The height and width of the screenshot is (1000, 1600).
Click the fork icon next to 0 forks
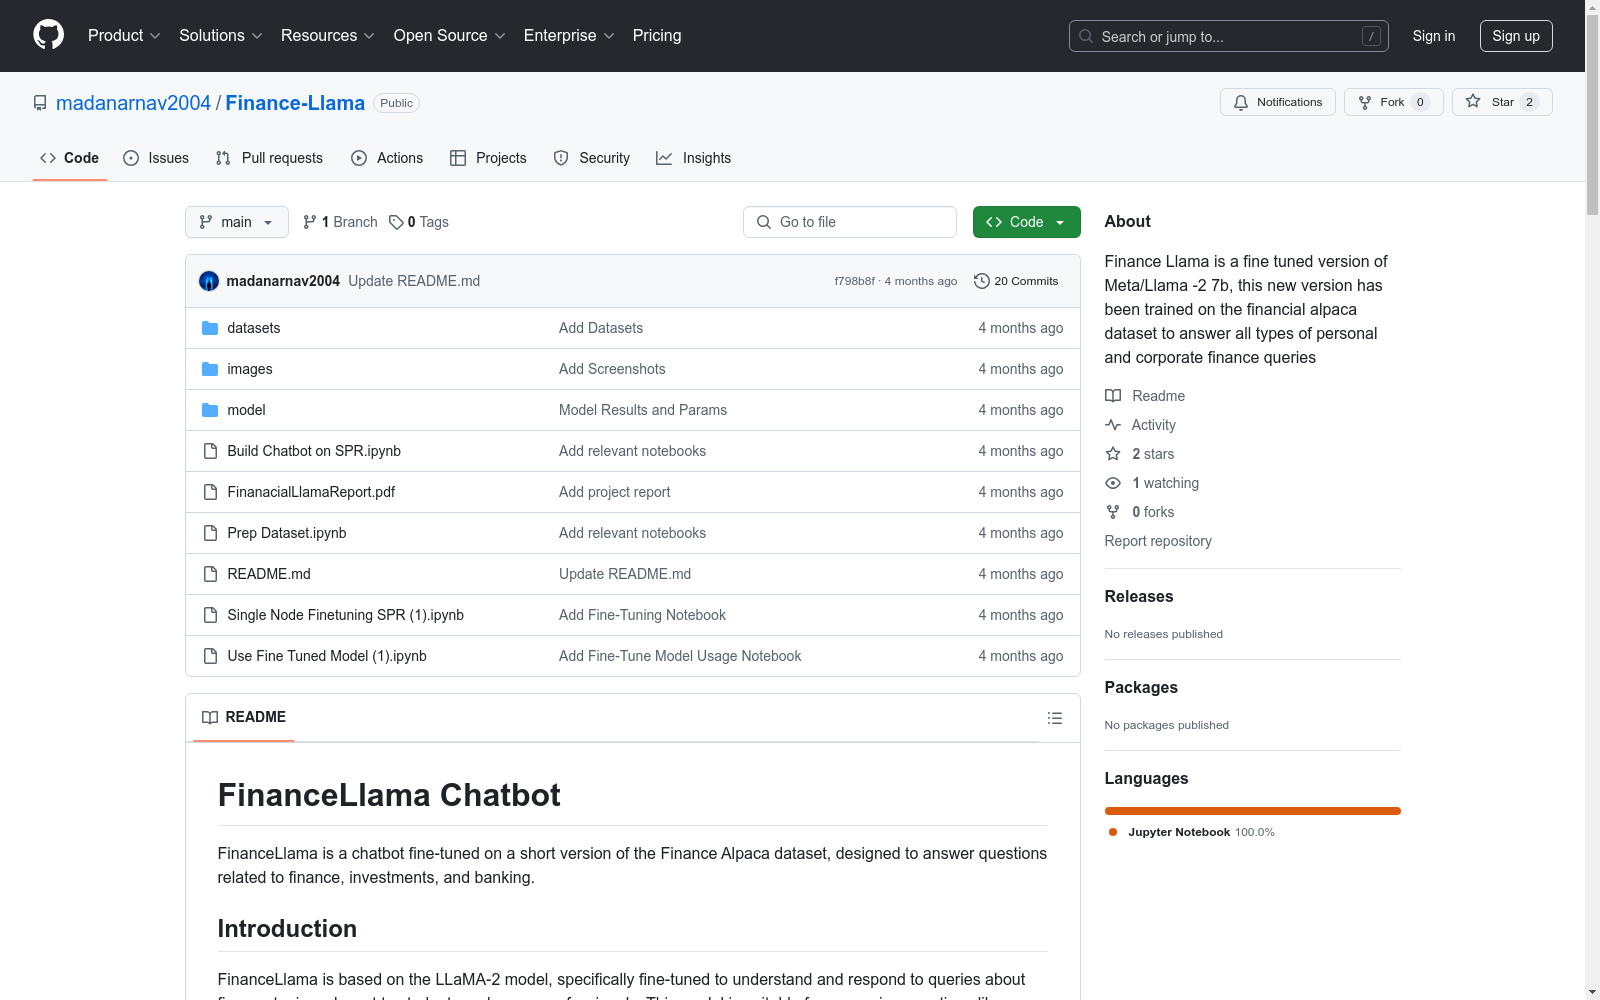coord(1113,512)
